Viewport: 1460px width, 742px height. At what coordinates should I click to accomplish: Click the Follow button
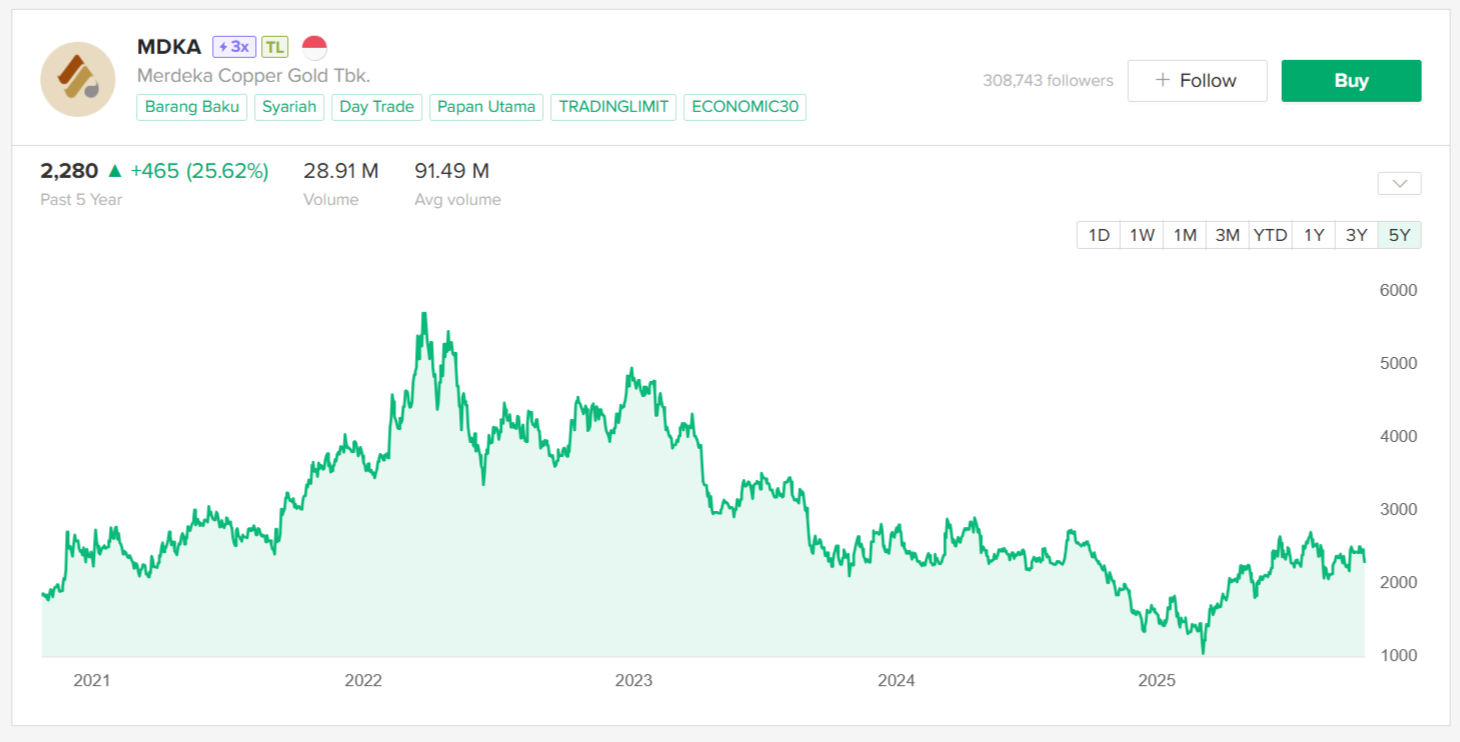pyautogui.click(x=1197, y=81)
